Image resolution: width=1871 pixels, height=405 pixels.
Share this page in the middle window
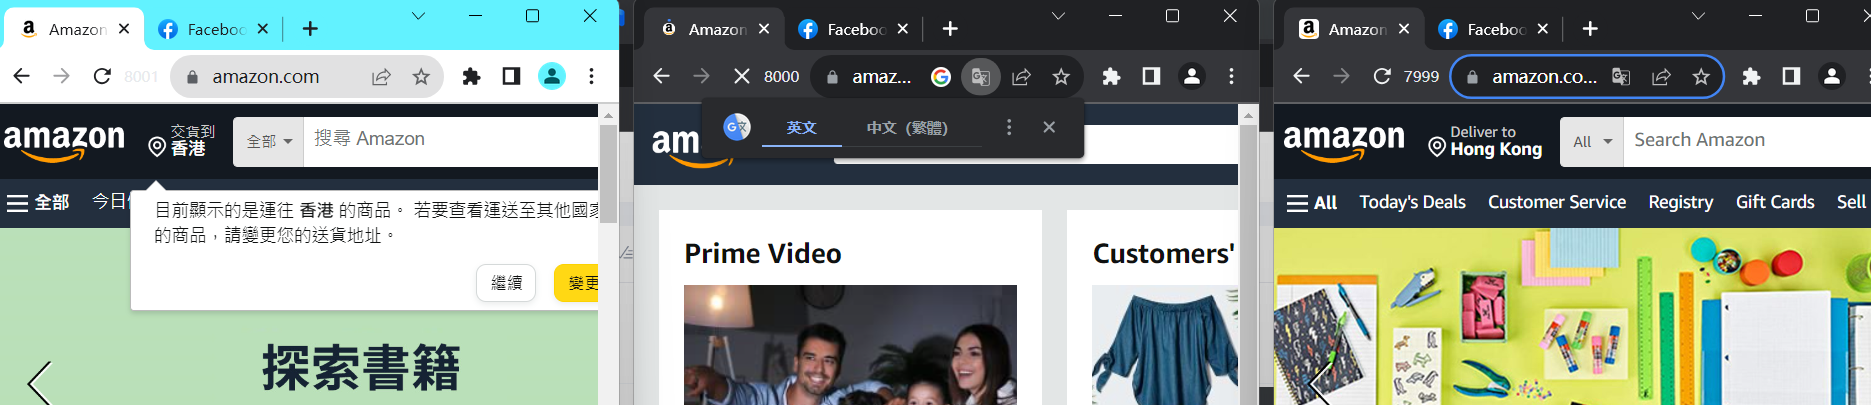point(1021,77)
